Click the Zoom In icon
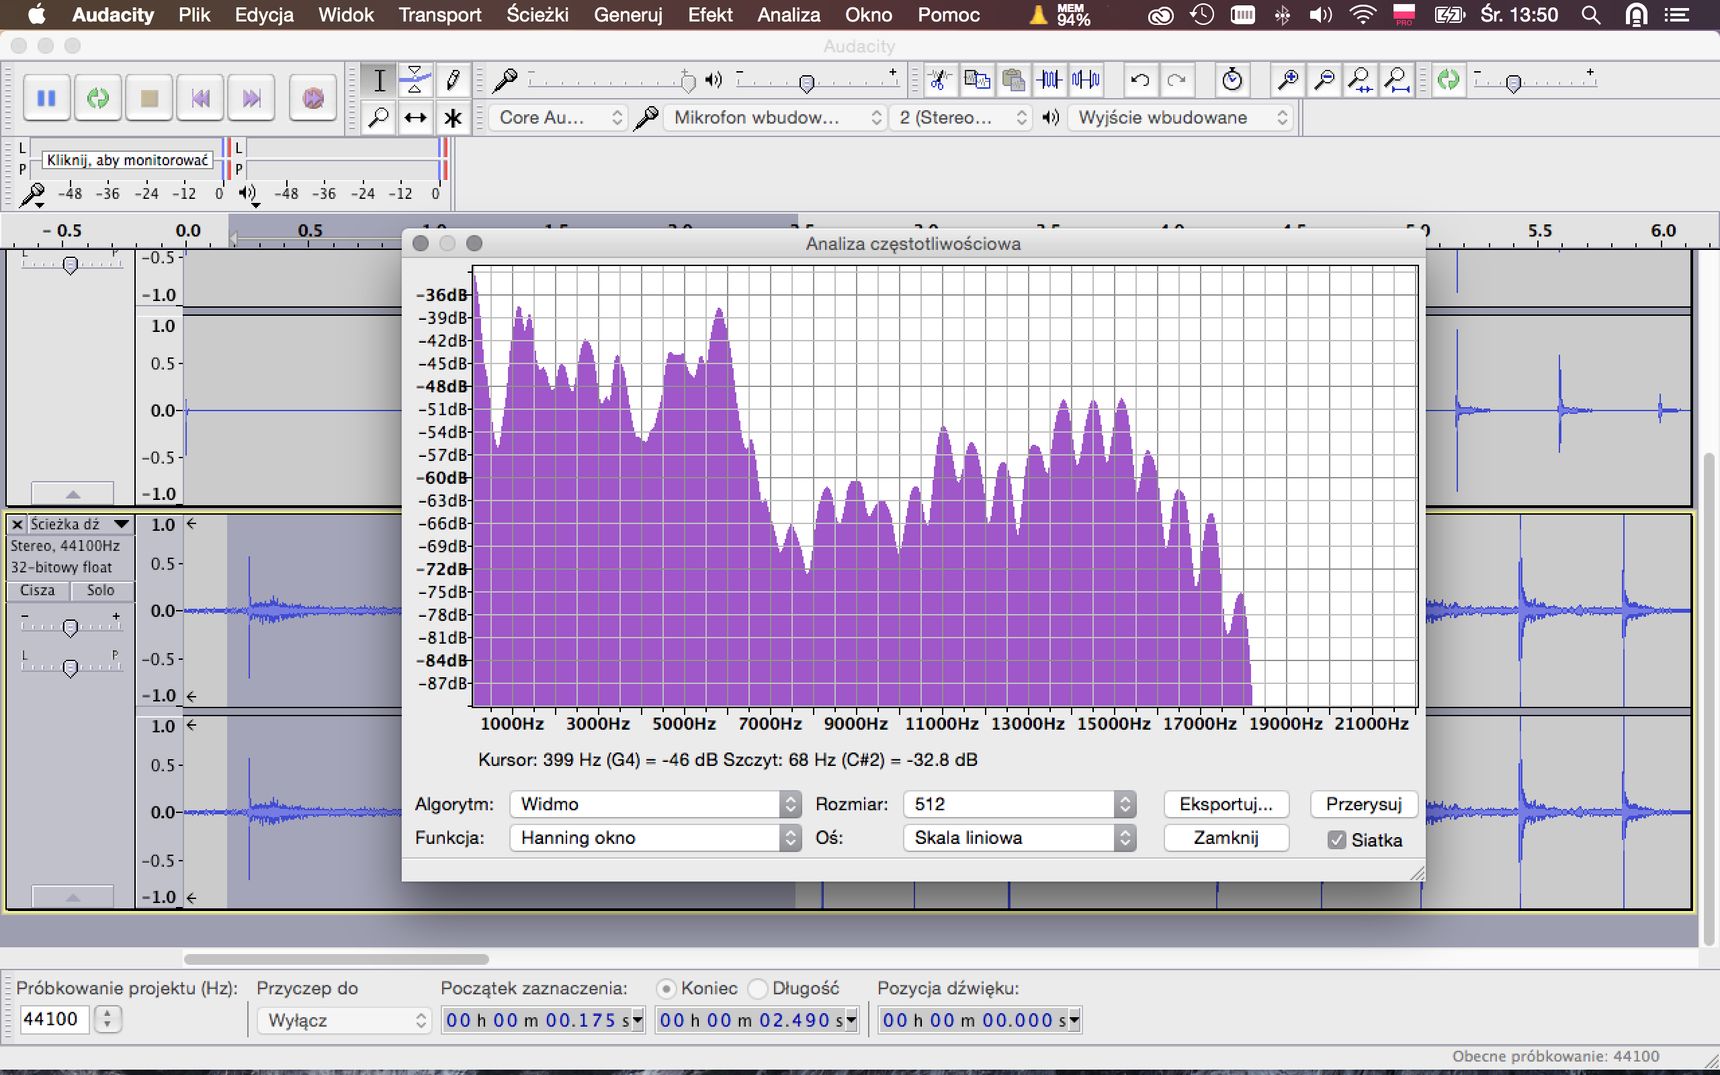The width and height of the screenshot is (1720, 1075). click(1288, 80)
